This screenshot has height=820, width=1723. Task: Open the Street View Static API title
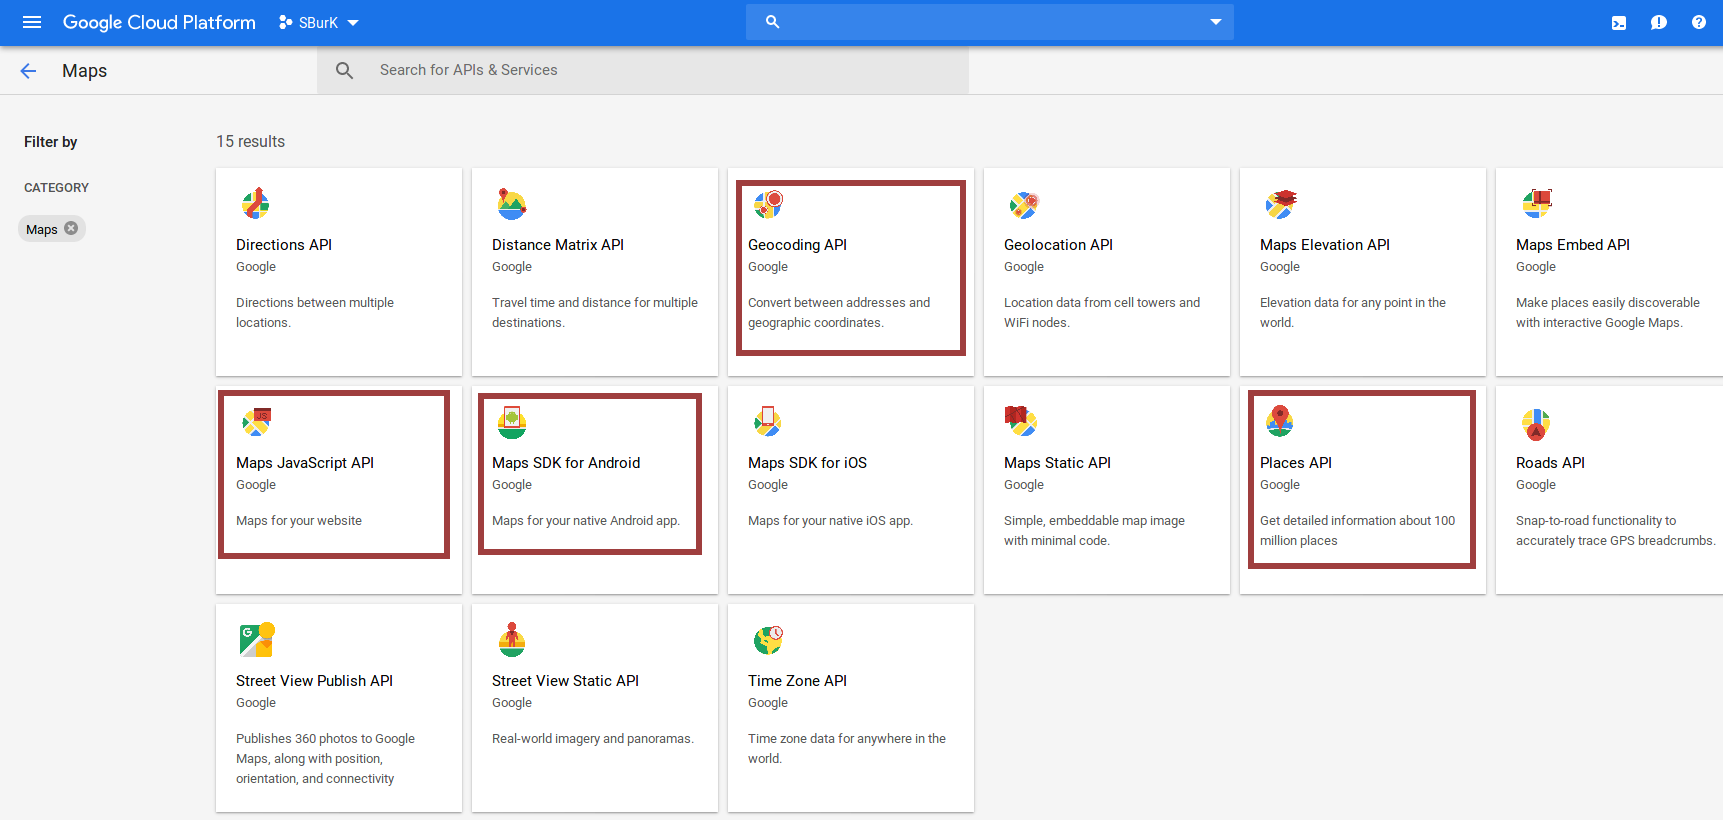click(565, 681)
